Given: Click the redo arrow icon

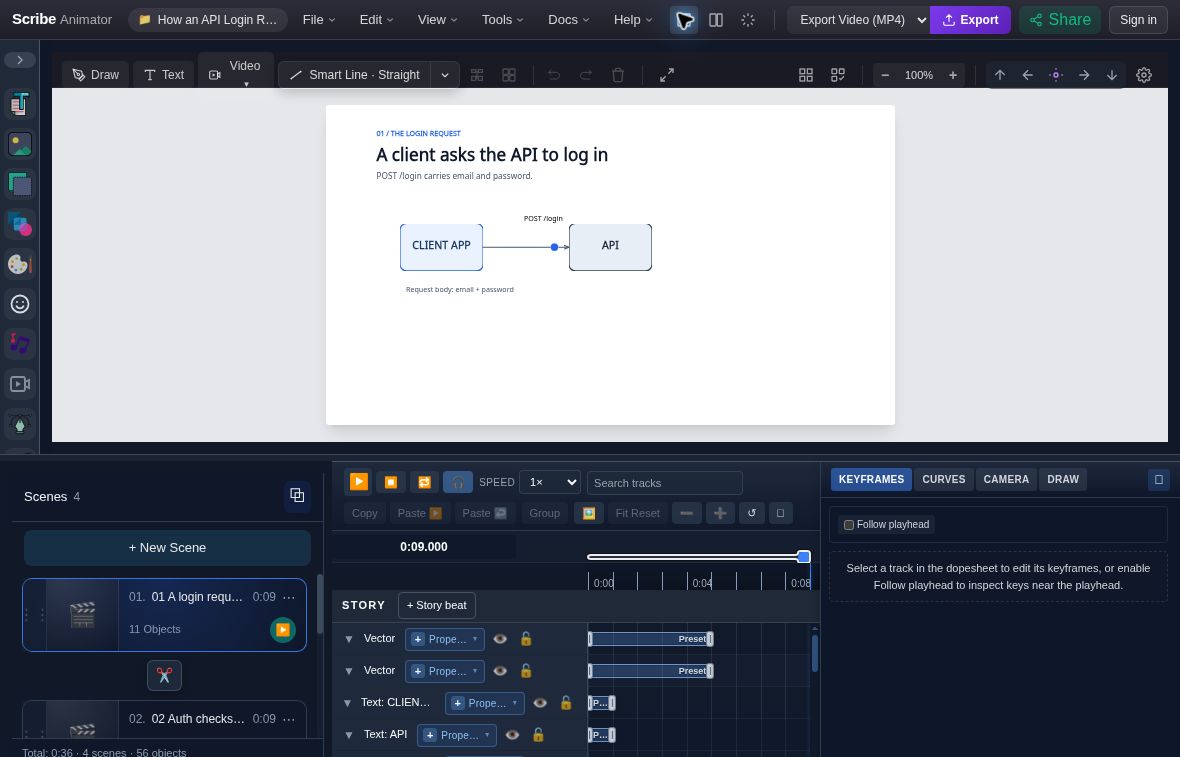Looking at the screenshot, I should [585, 75].
